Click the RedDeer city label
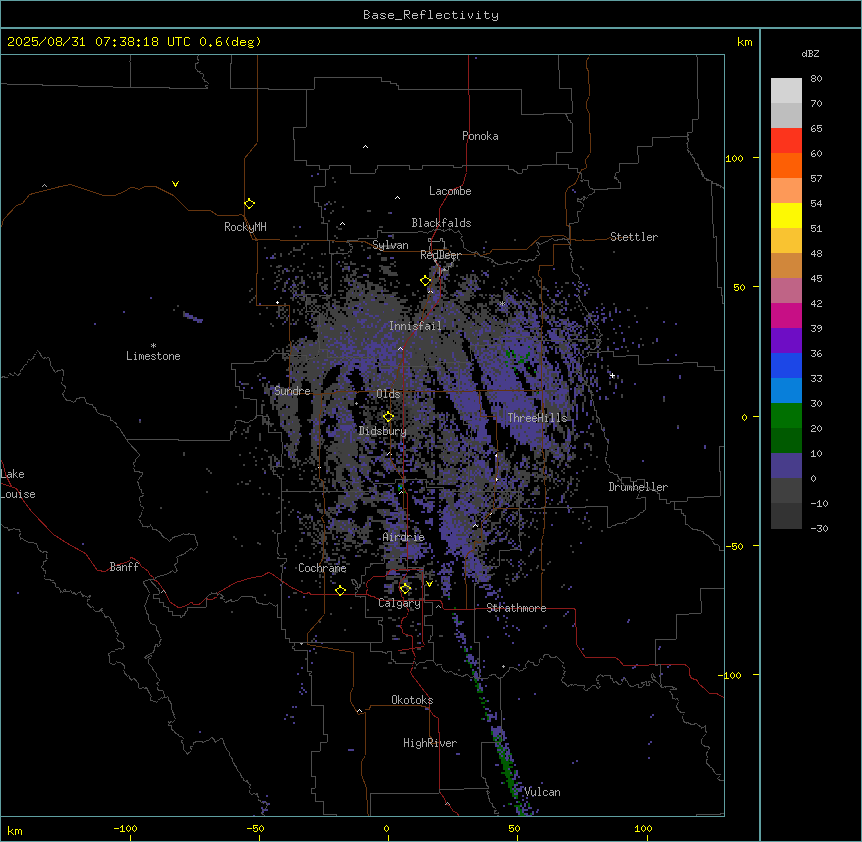This screenshot has height=842, width=862. [440, 255]
